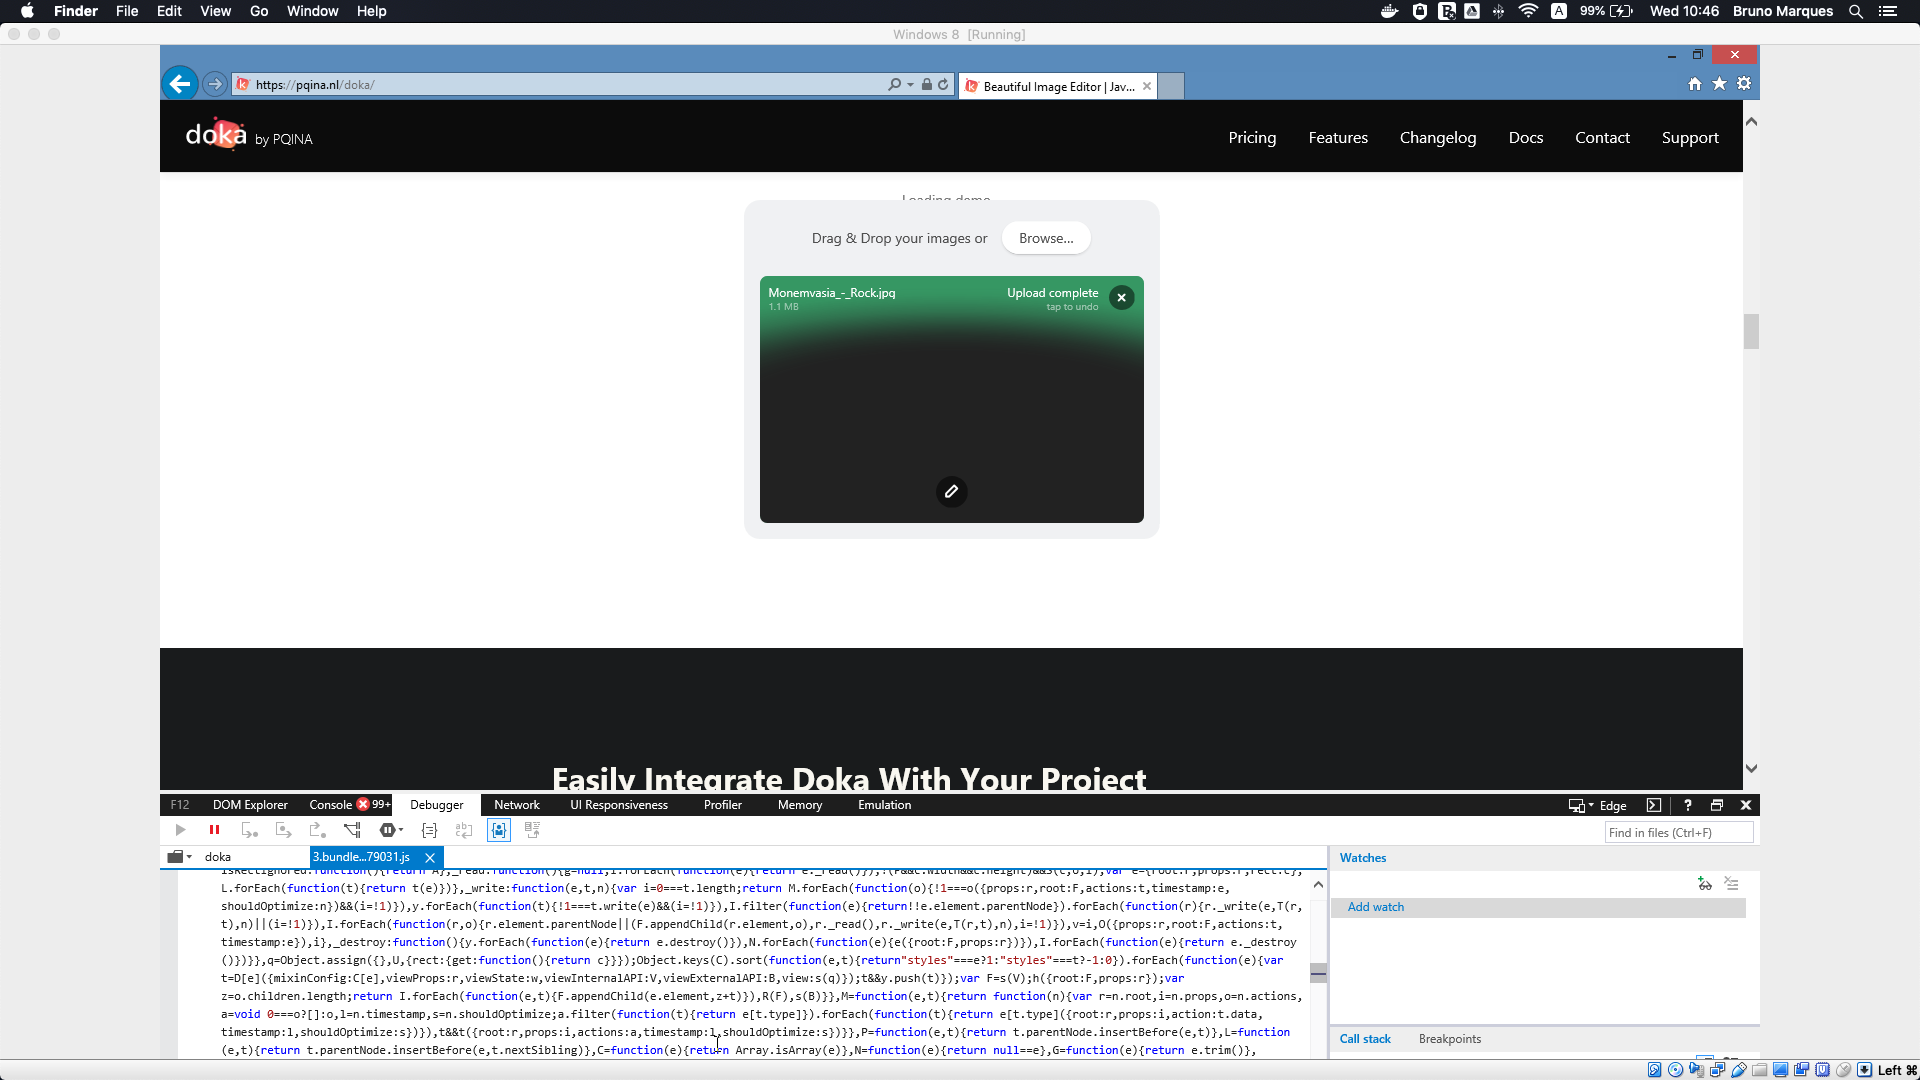
Task: Click the Step into debugger icon
Action: click(x=249, y=830)
